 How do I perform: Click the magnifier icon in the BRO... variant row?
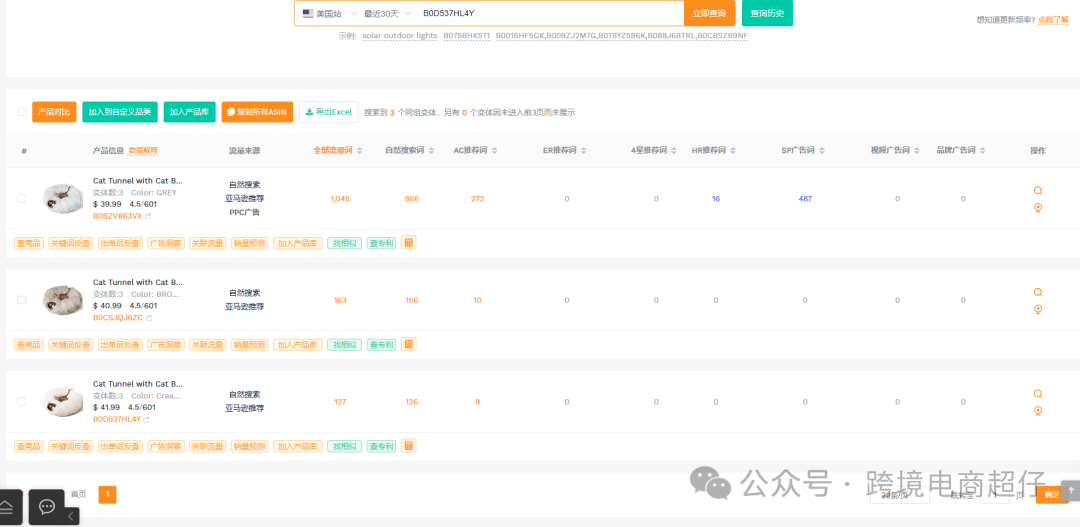tap(1038, 293)
